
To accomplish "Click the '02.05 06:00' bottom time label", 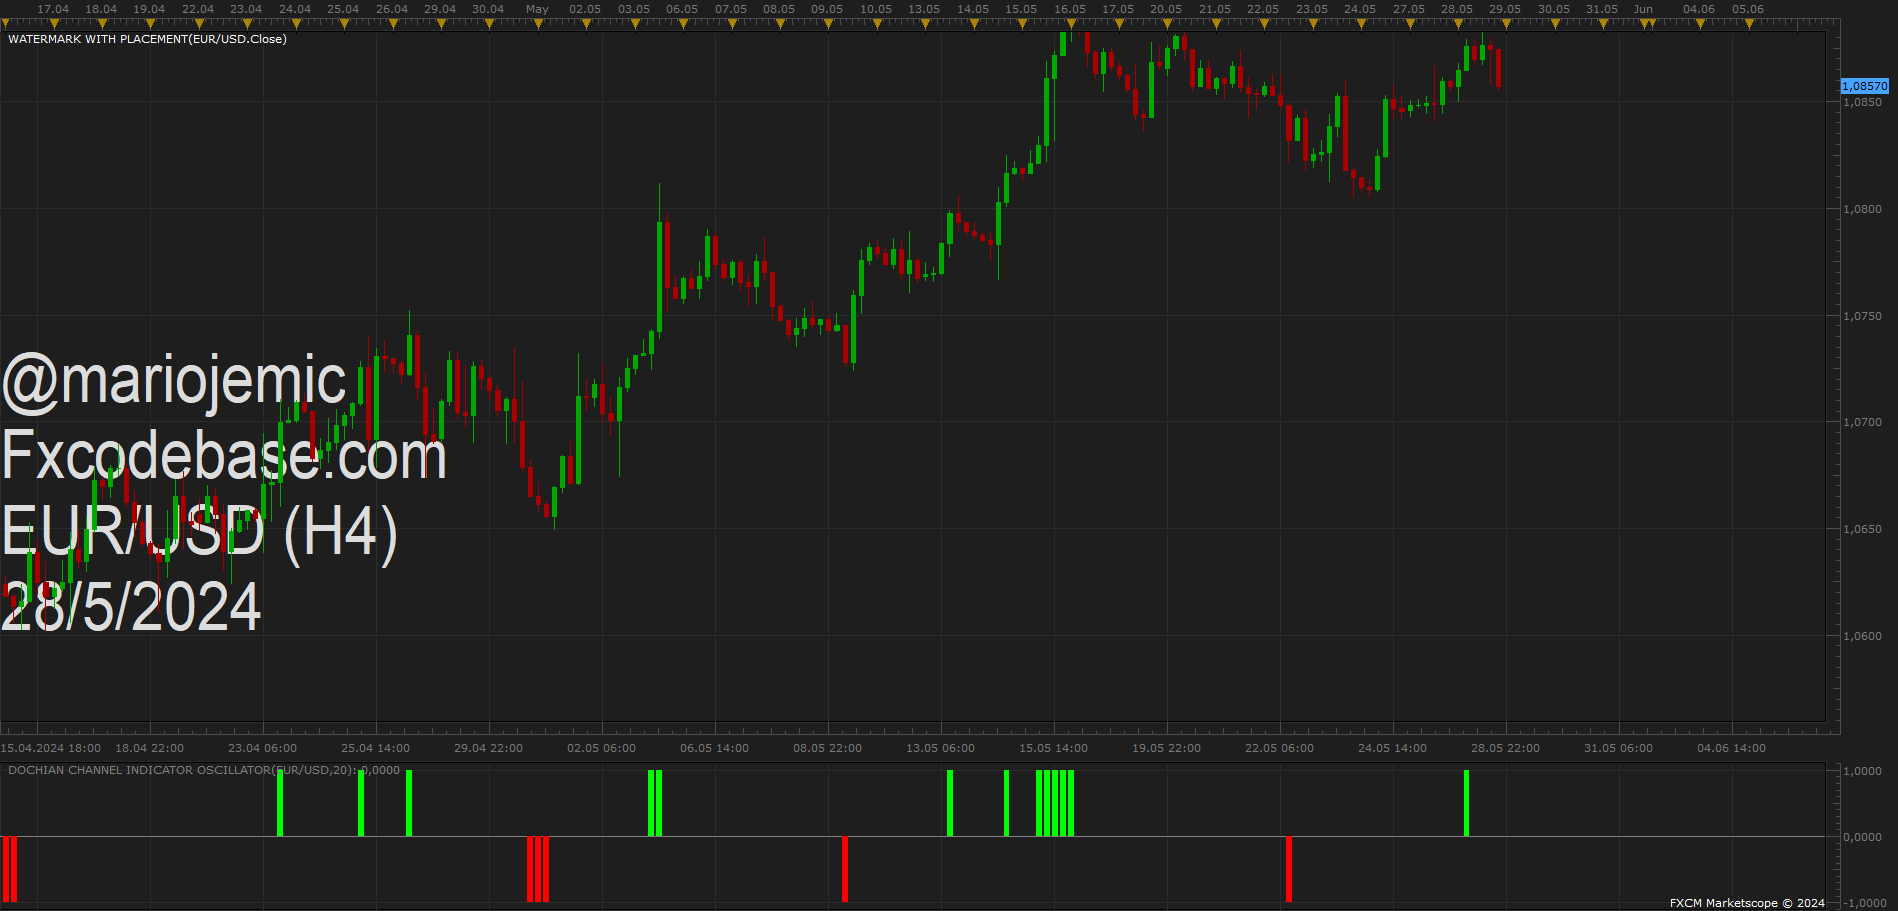I will (602, 748).
